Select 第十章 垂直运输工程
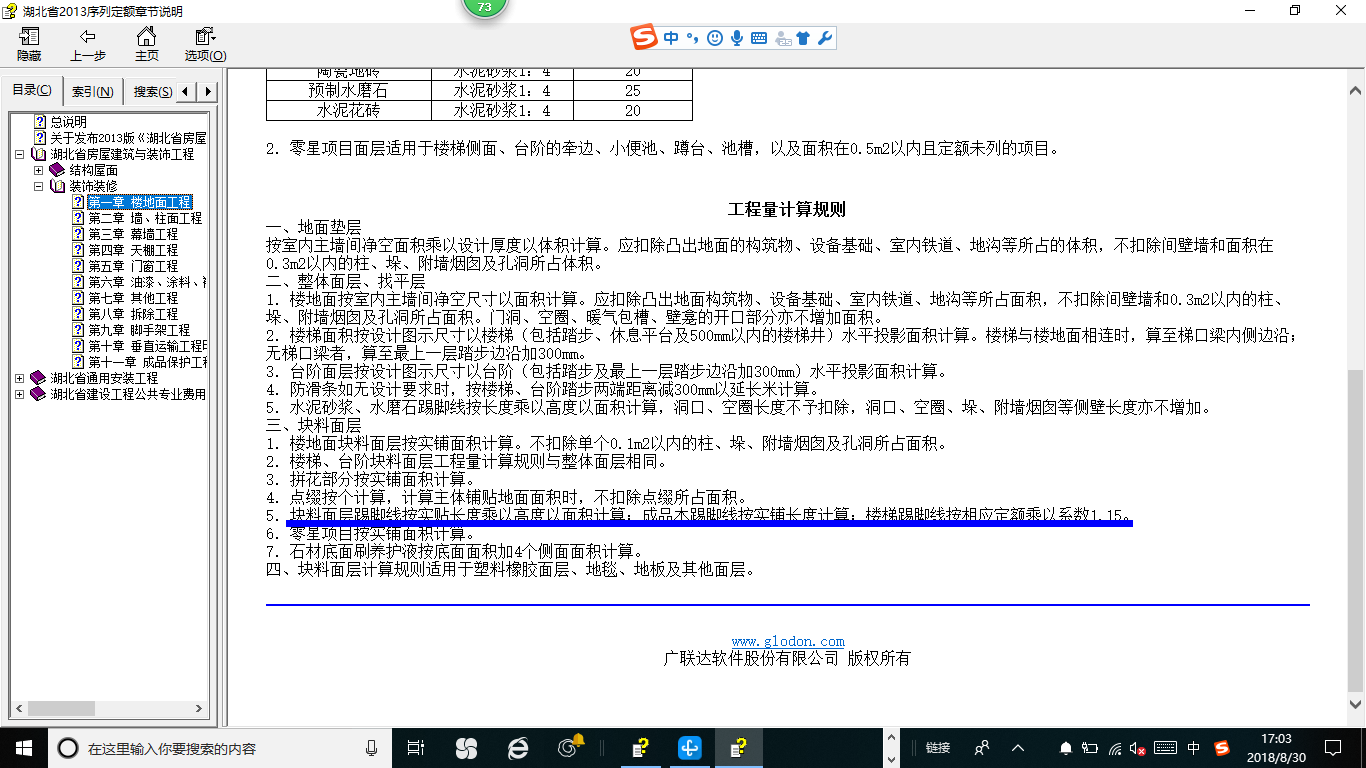 point(147,346)
